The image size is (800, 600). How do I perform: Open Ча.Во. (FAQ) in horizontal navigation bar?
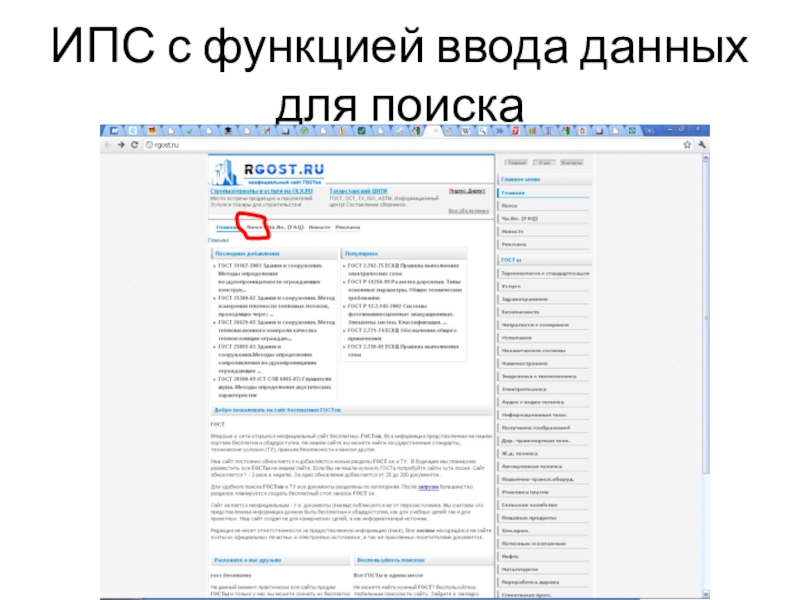[286, 227]
